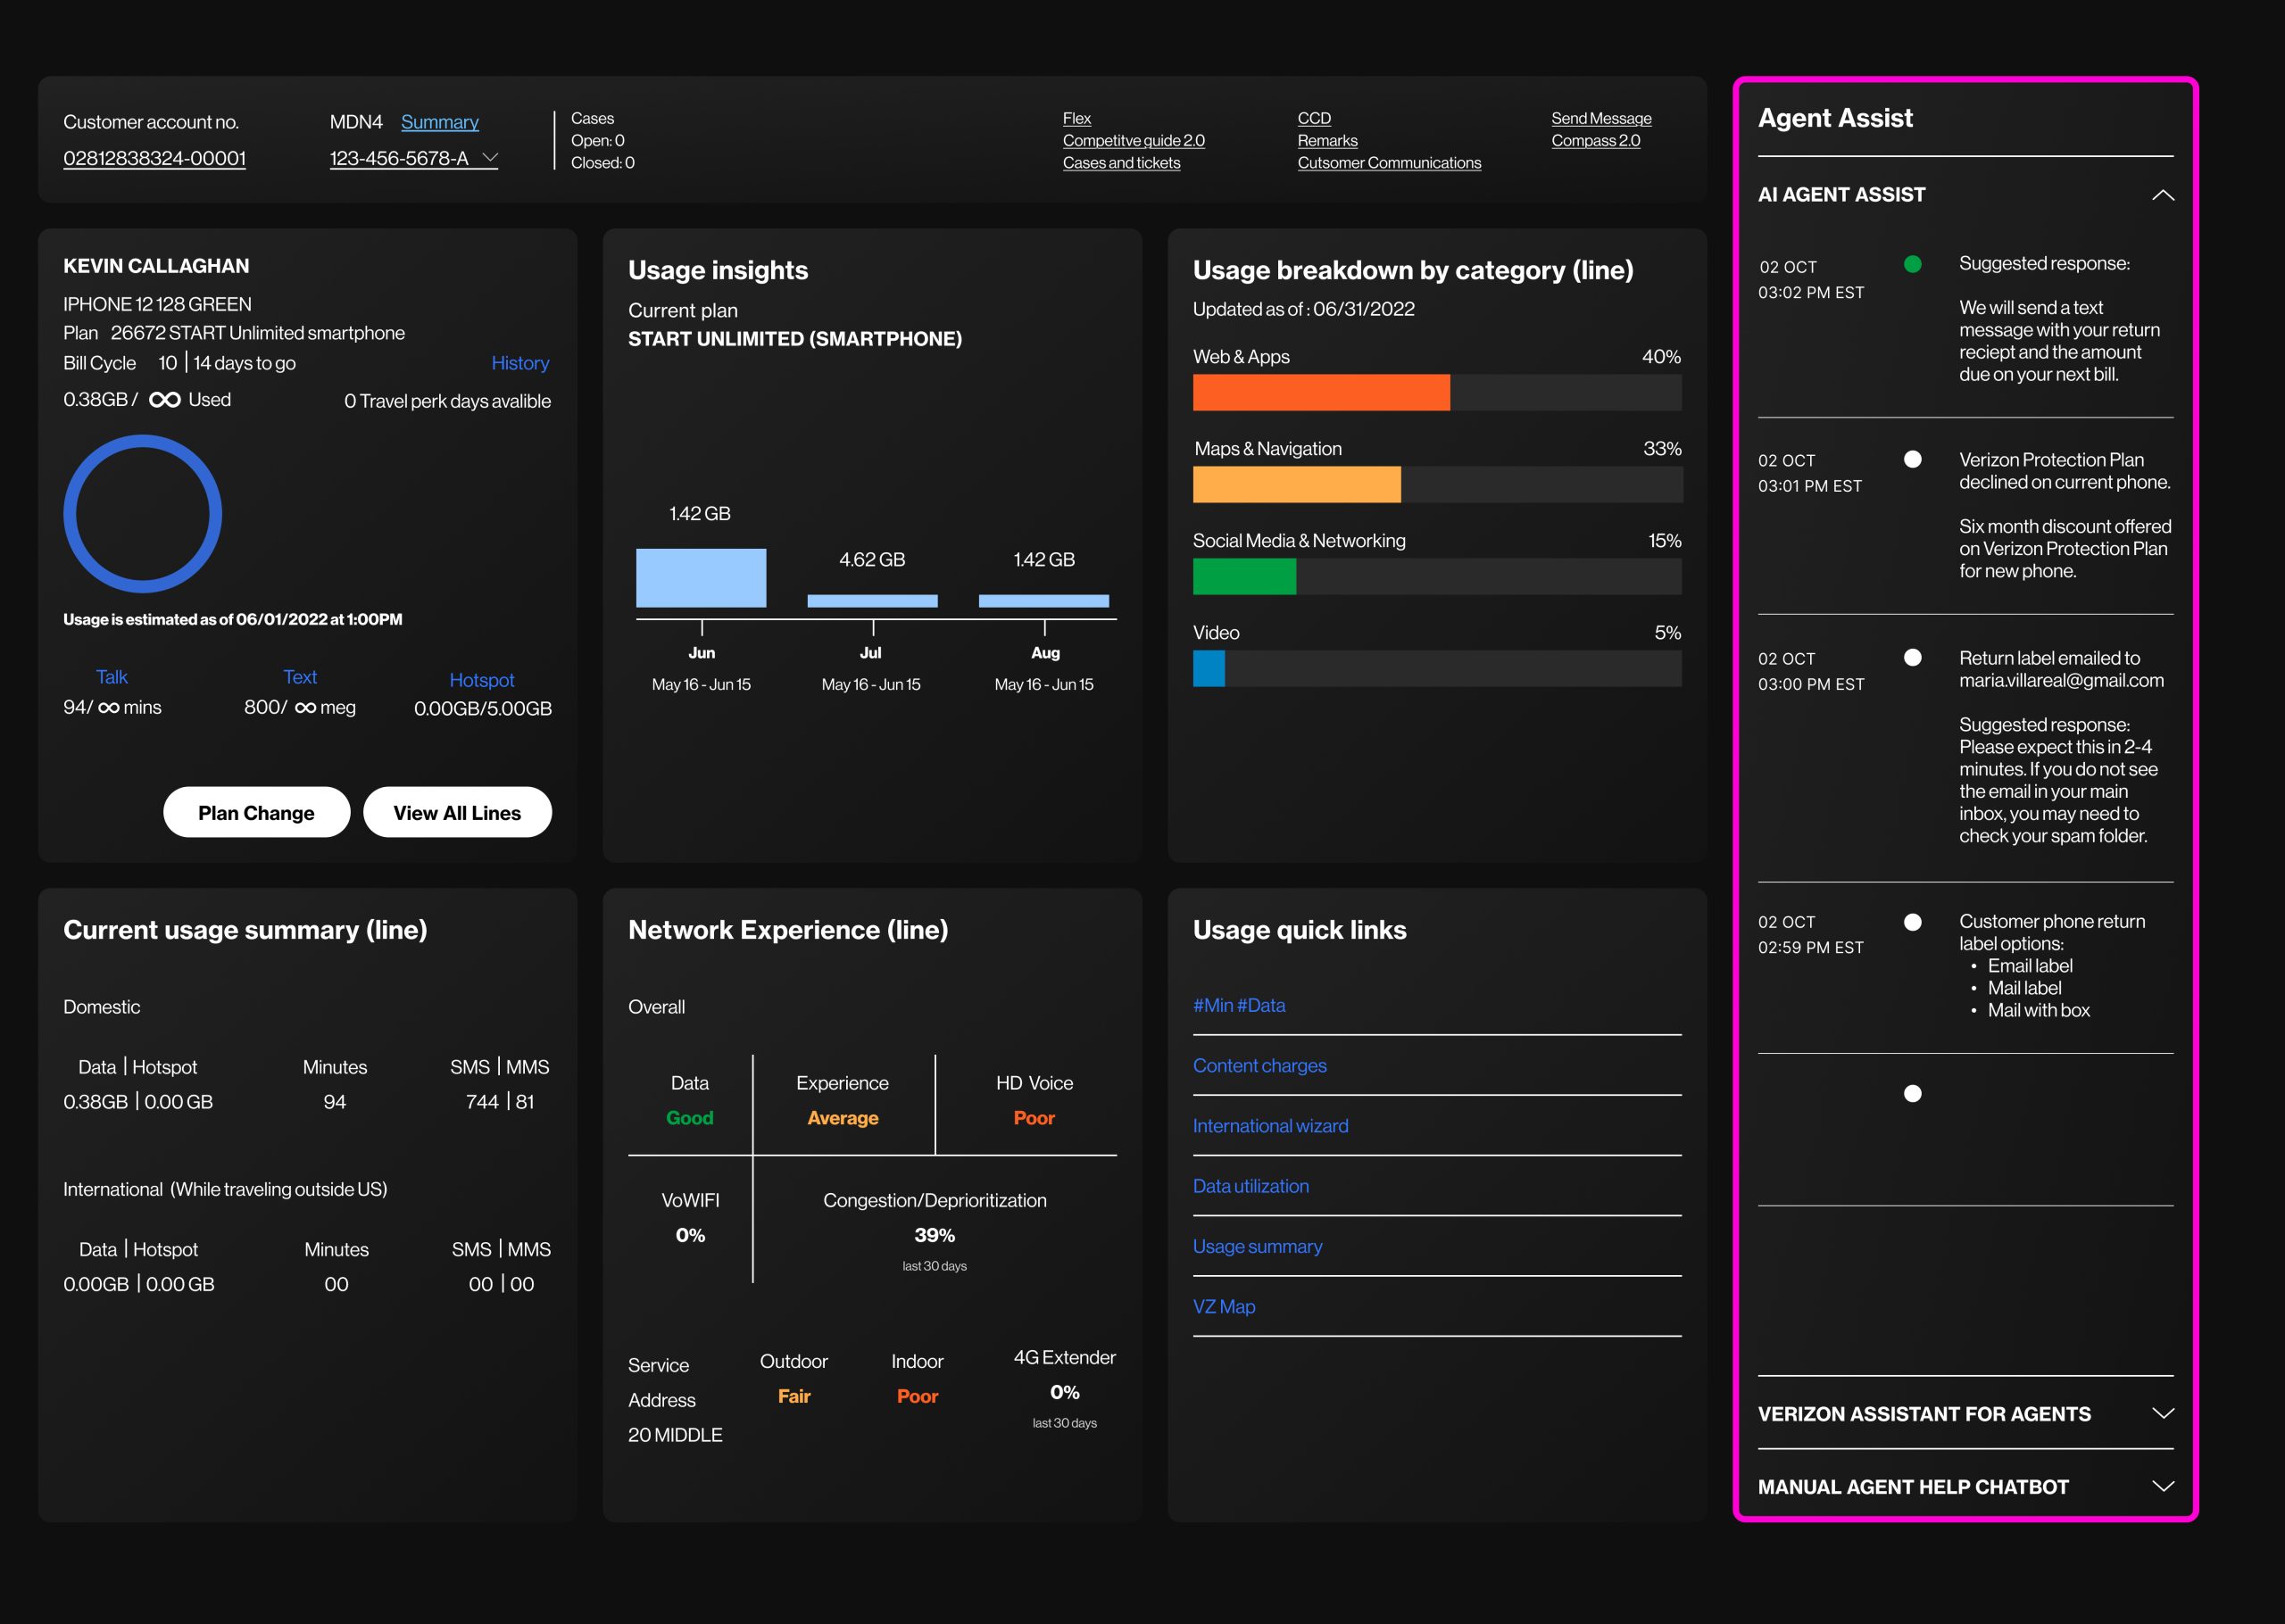Viewport: 2285px width, 1624px height.
Task: Open customer account number 02812838324-00001
Action: coord(154,158)
